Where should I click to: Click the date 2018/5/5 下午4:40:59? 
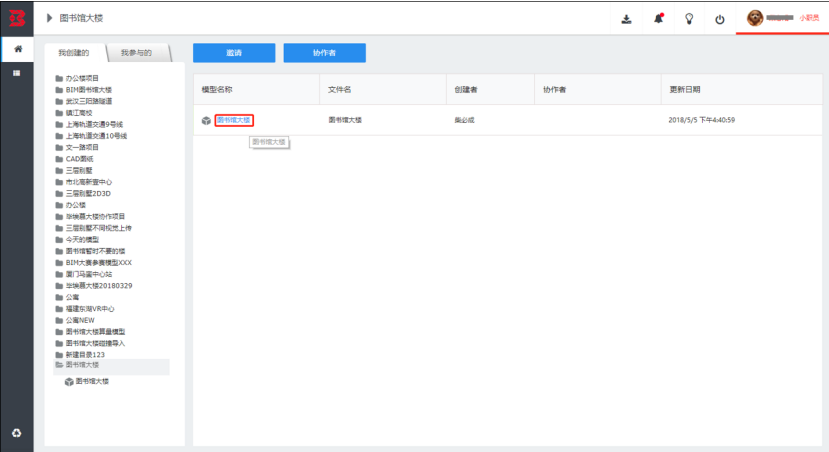tap(702, 120)
